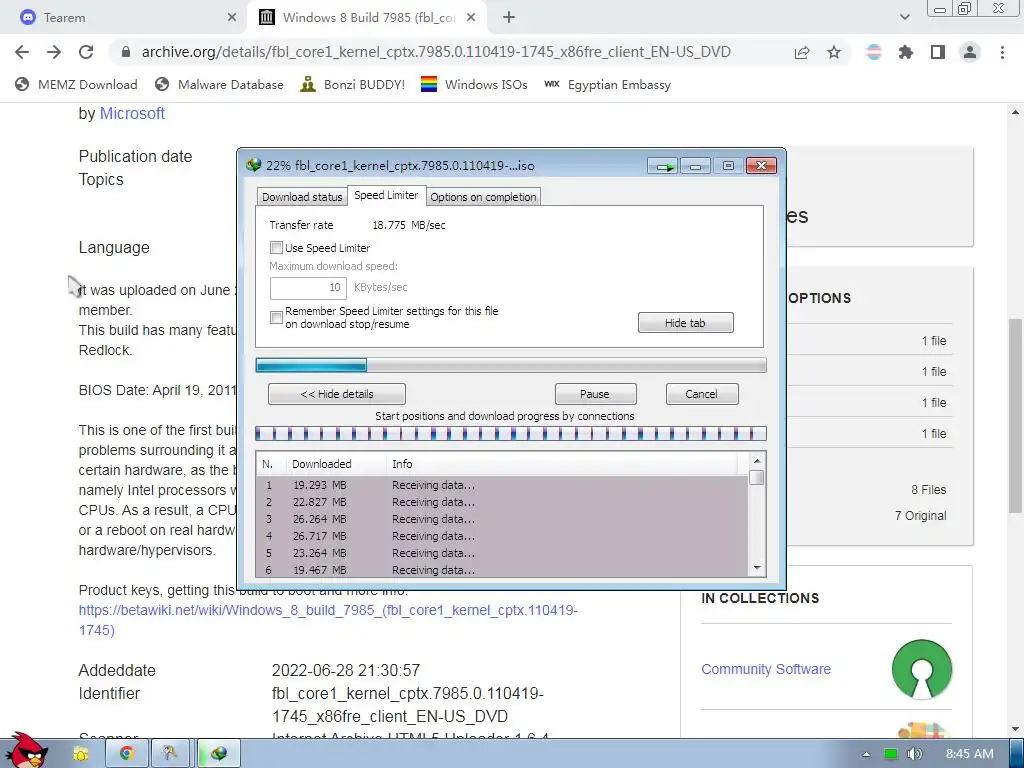Reload the archive.org page
This screenshot has height=768, width=1024.
(x=86, y=52)
